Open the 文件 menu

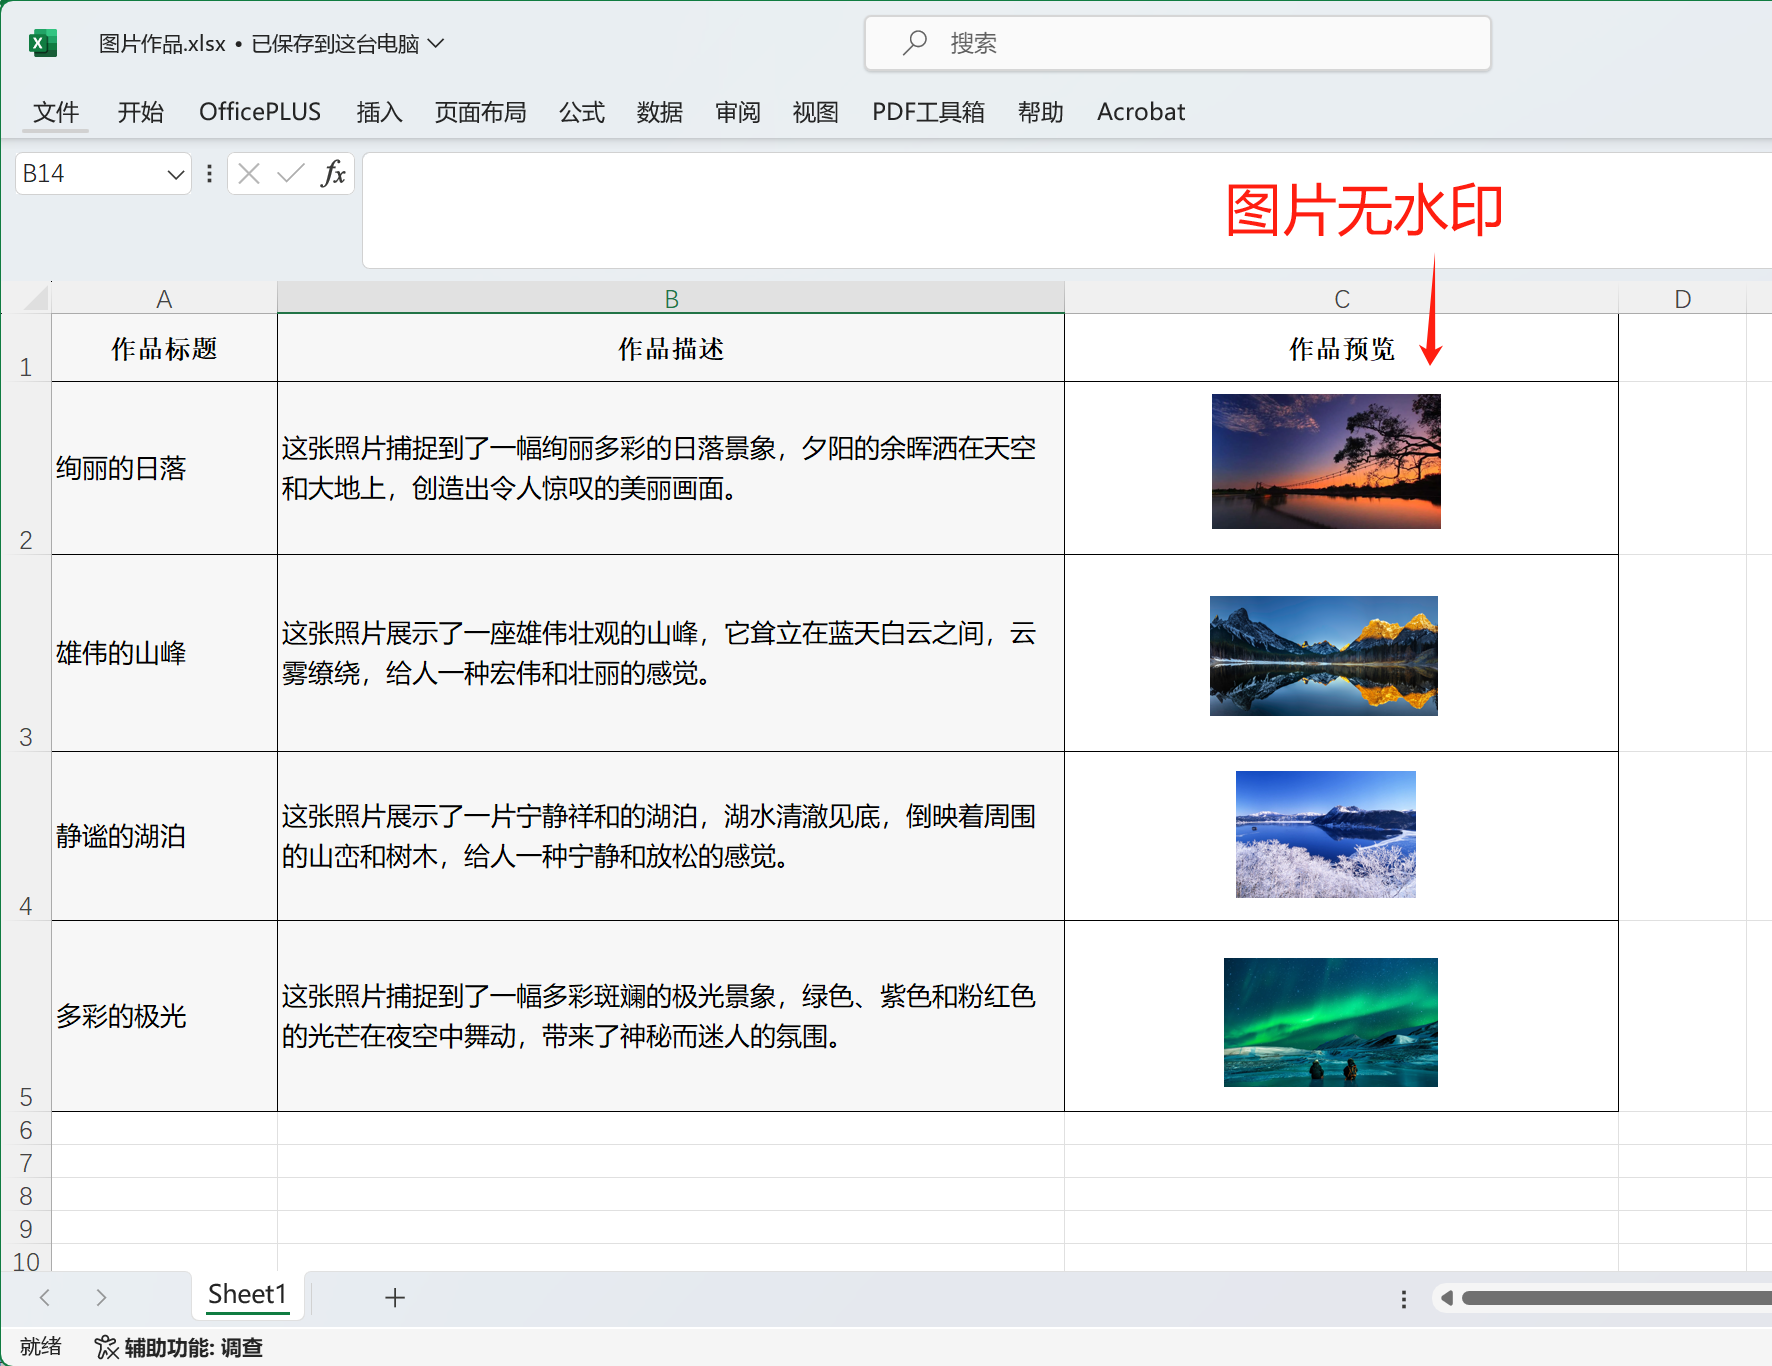[x=56, y=112]
